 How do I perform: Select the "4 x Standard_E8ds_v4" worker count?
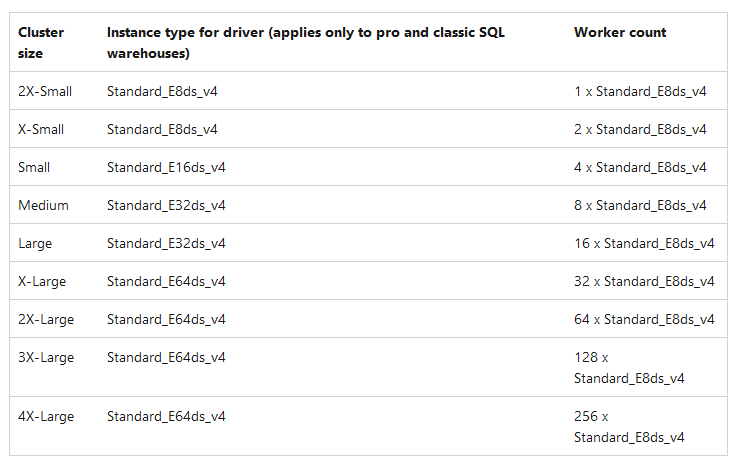(x=640, y=167)
